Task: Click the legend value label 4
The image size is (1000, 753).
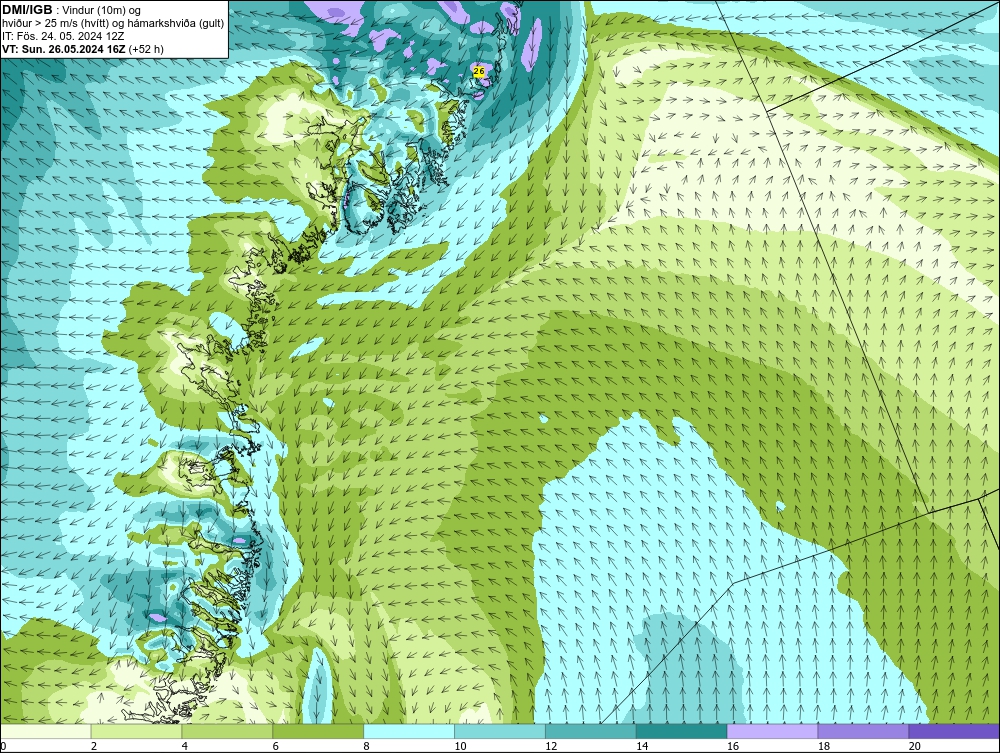Action: 185,746
